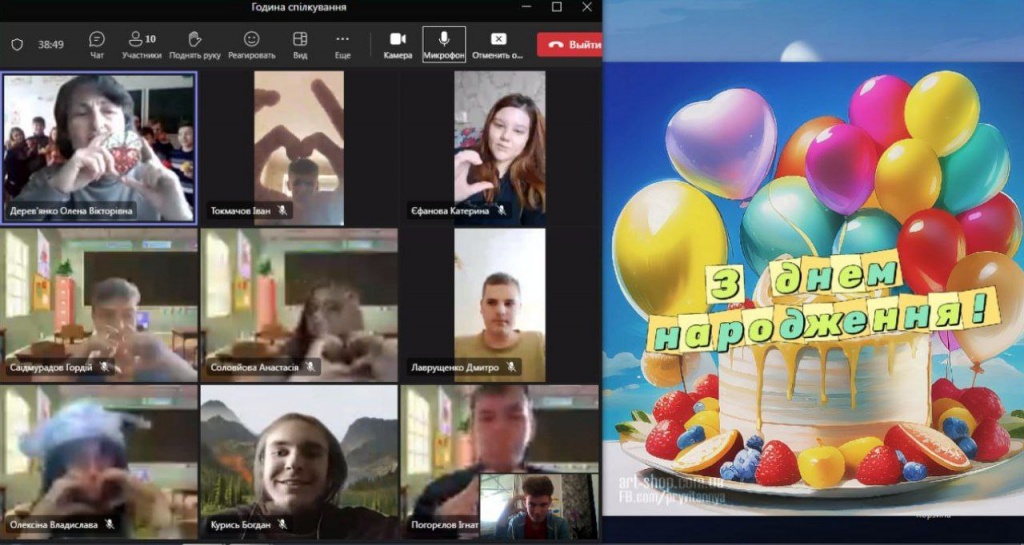Open the Чат (chat) panel
1024x545 pixels.
click(97, 44)
